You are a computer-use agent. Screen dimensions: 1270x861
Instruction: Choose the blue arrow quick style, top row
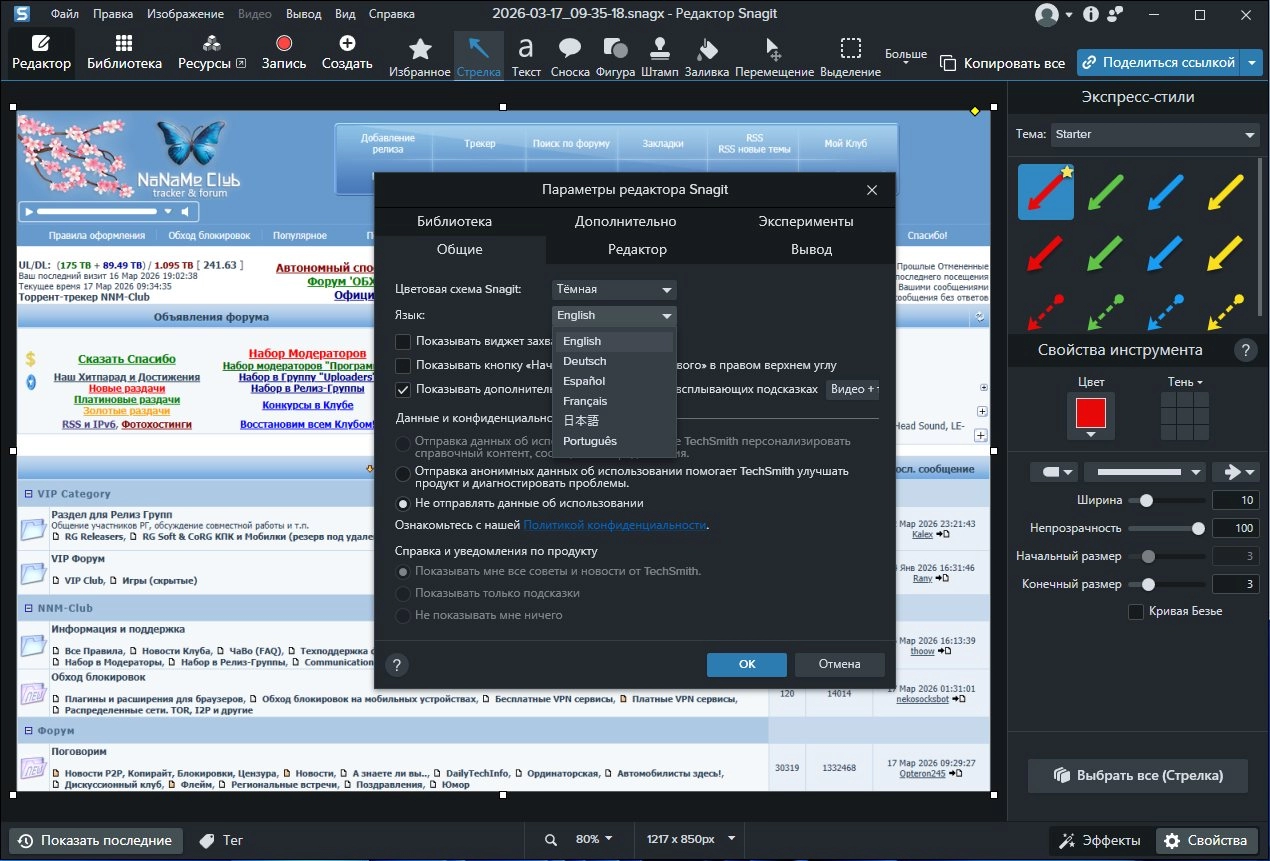coord(1166,190)
